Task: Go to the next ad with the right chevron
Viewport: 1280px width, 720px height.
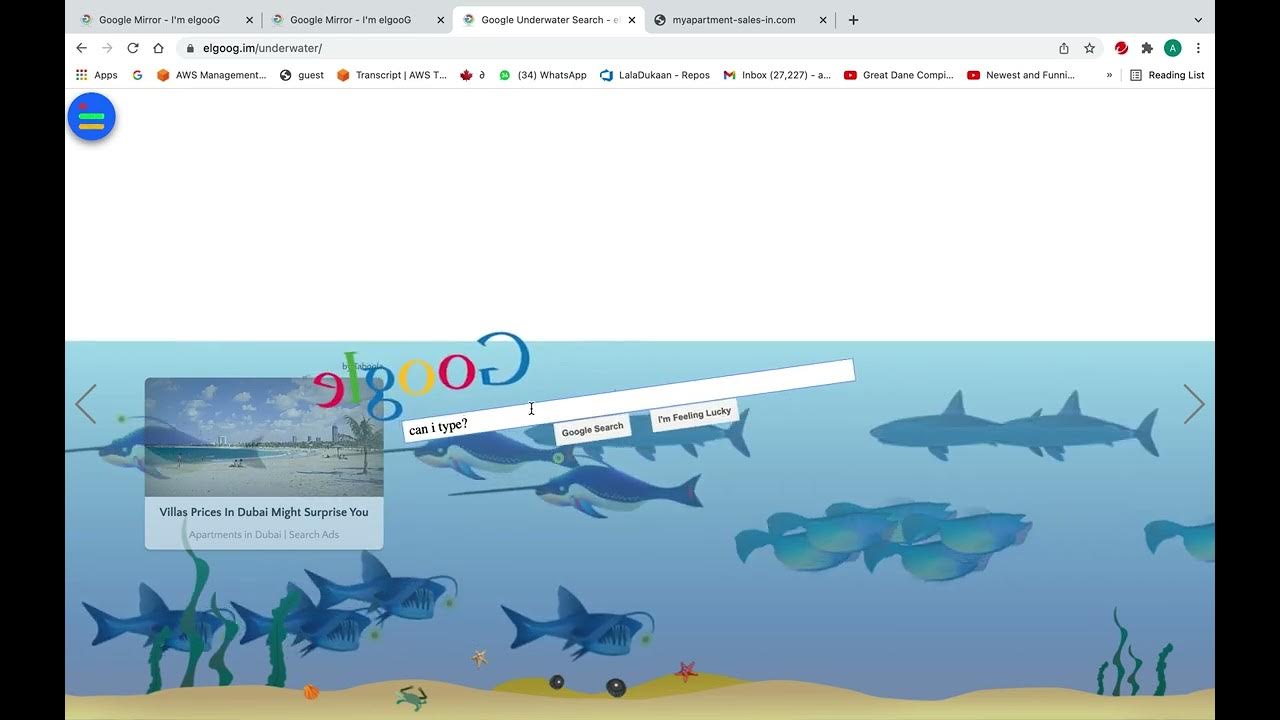Action: coord(1194,404)
